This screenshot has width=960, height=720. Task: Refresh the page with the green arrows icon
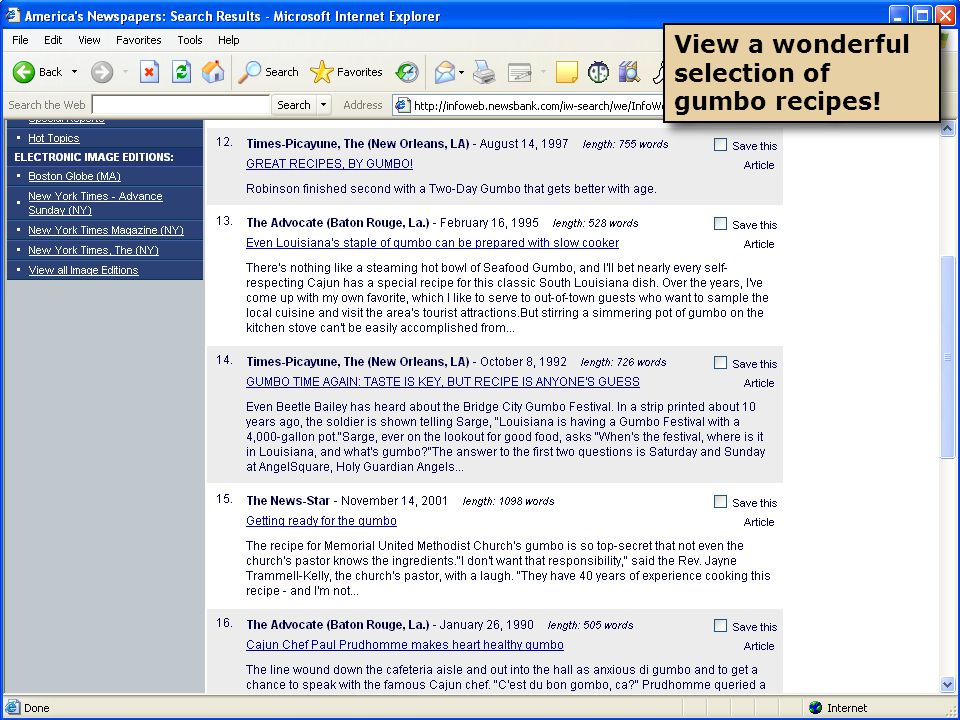point(181,72)
